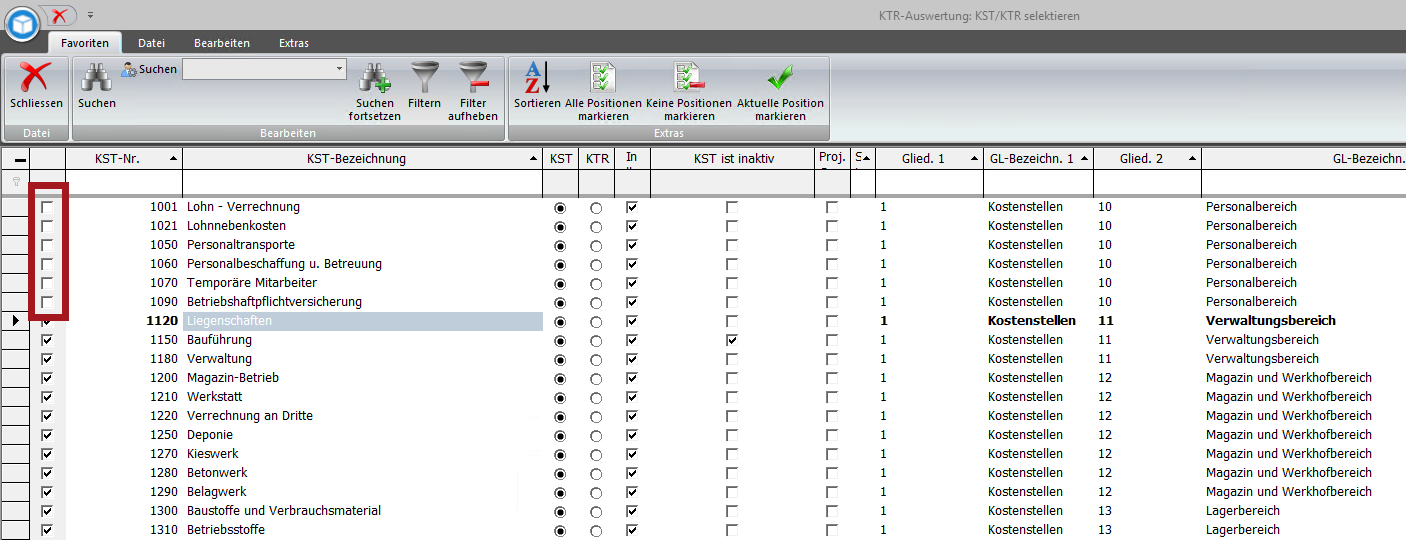The height and width of the screenshot is (540, 1406).
Task: Click the round application menu button
Action: pos(22,24)
